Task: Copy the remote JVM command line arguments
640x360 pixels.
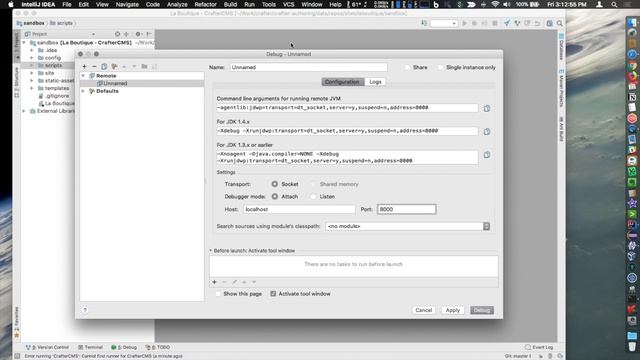Action: click(487, 109)
